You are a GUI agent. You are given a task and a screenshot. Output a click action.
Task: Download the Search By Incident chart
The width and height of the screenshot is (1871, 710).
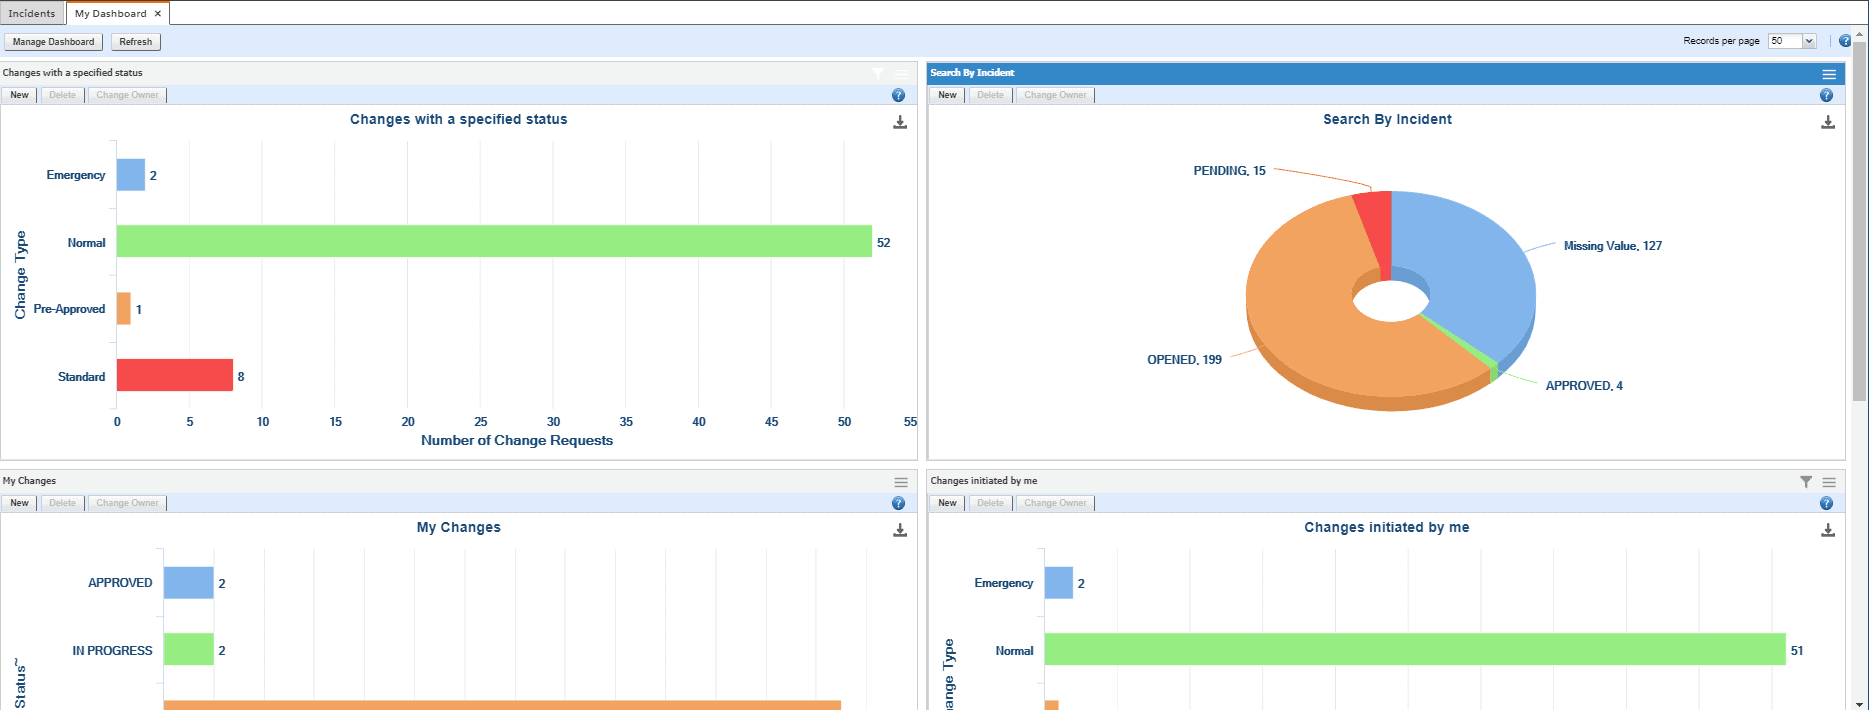1828,122
